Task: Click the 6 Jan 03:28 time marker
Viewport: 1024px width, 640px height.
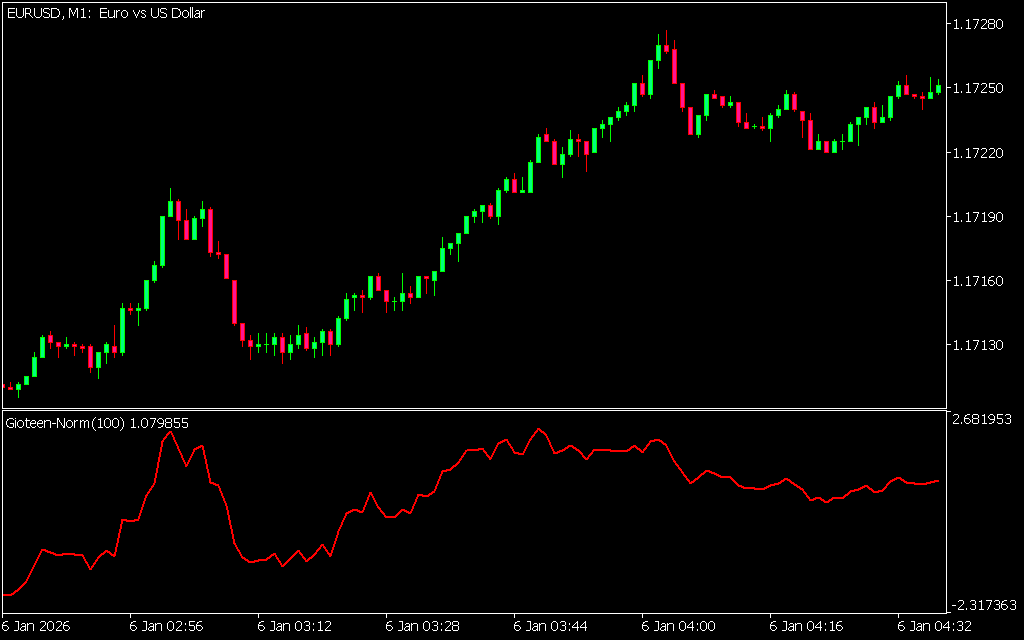Action: pos(423,626)
